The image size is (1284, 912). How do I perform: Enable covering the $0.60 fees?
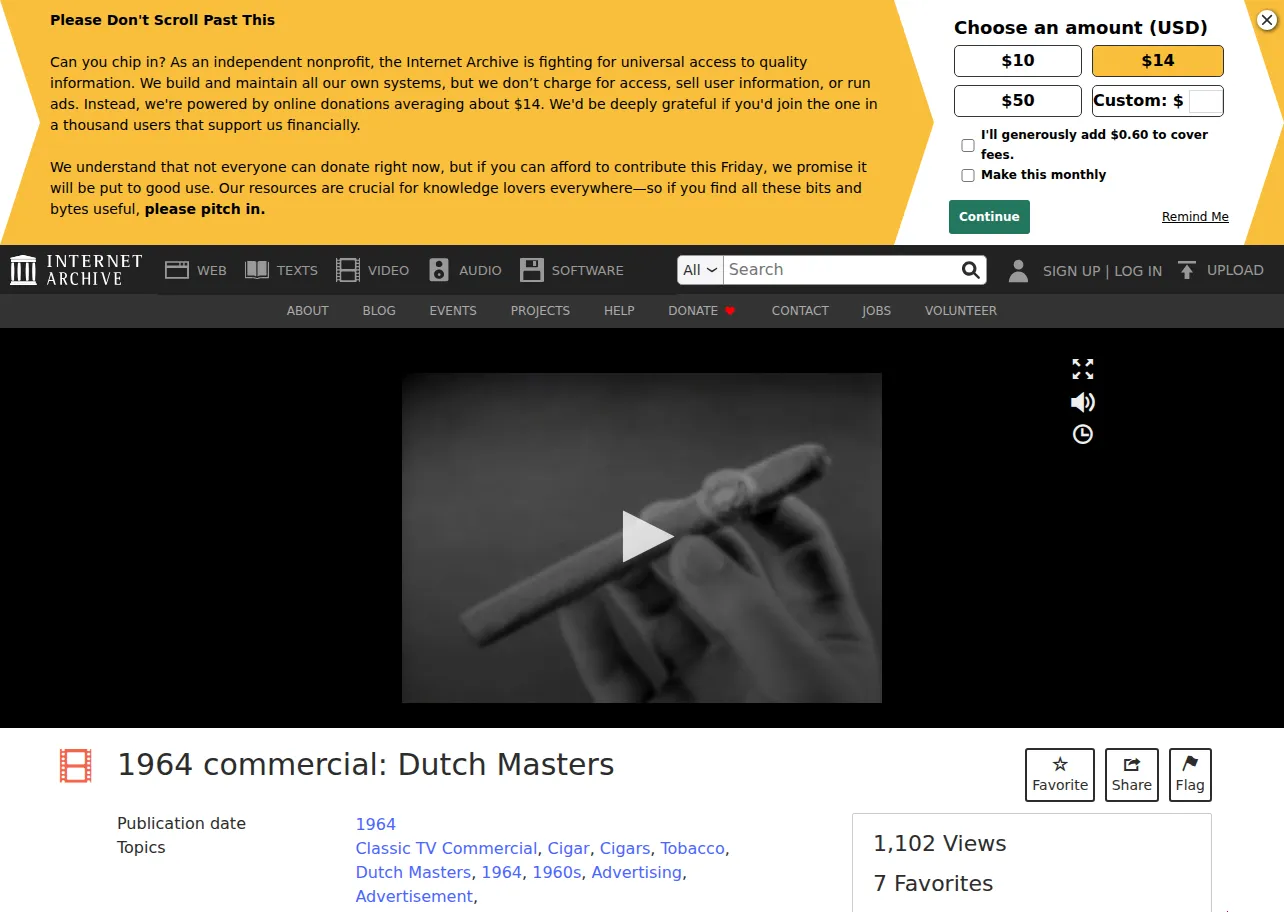tap(968, 145)
